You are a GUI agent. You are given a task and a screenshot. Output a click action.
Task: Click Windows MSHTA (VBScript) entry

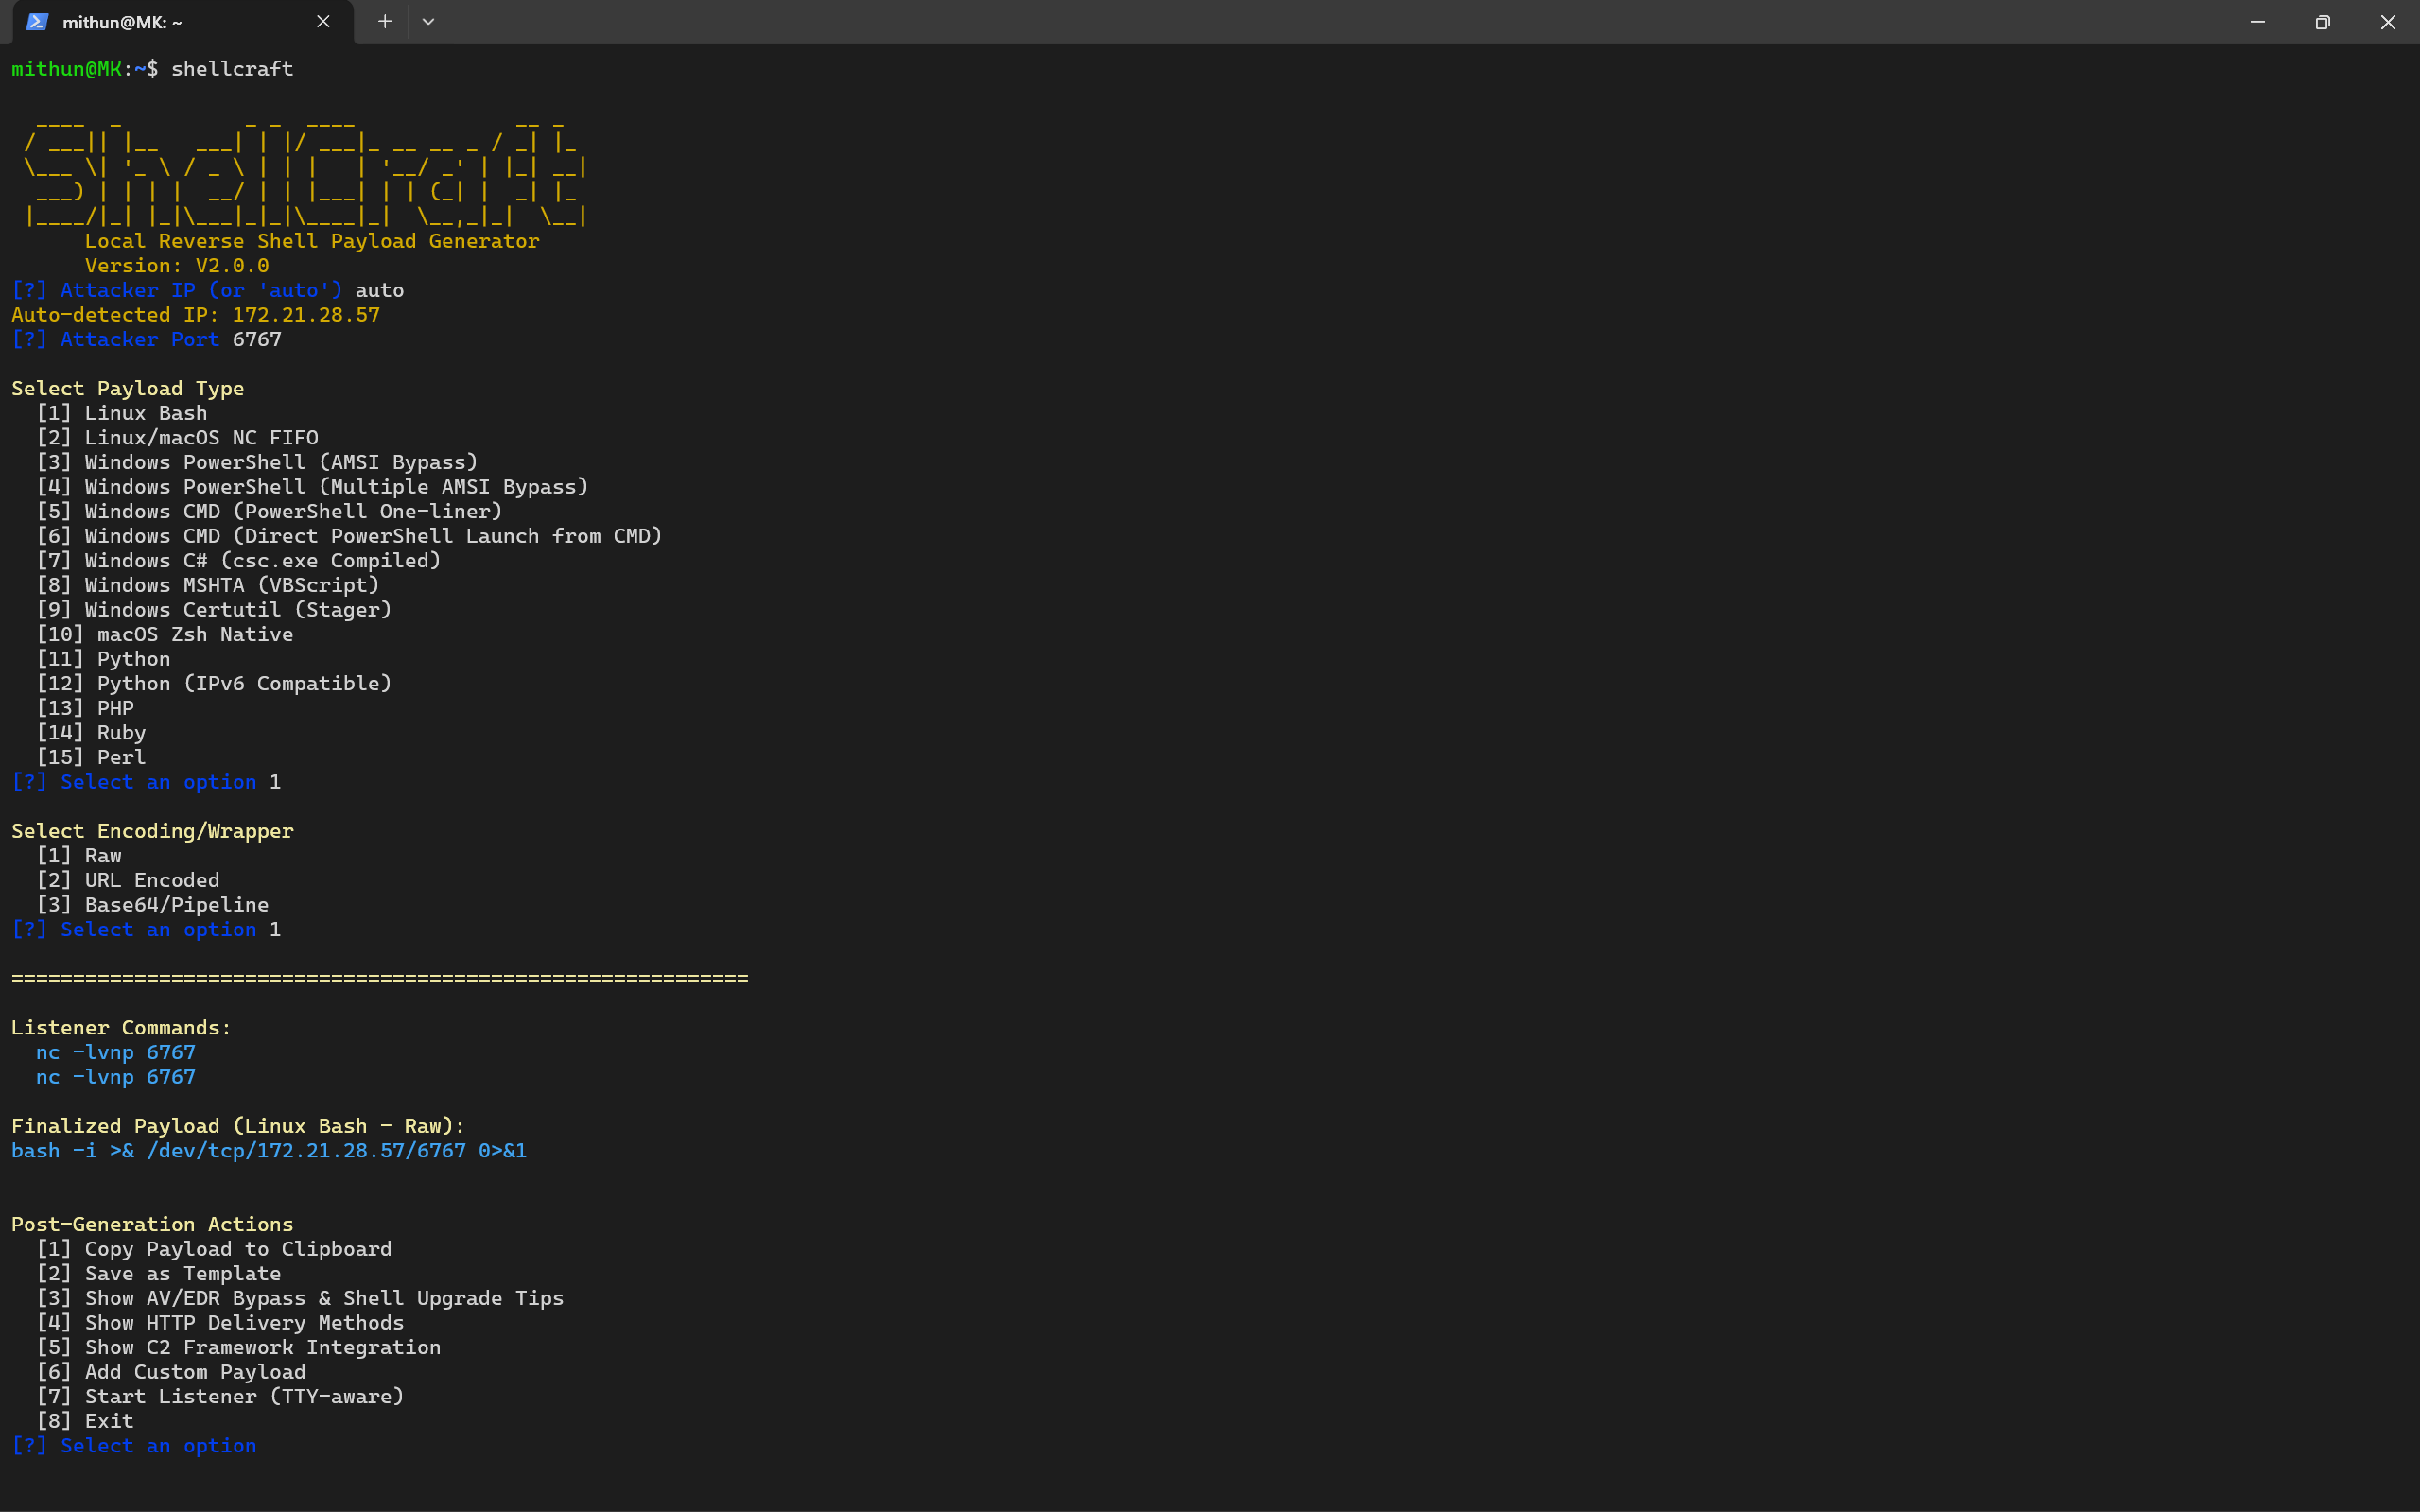[208, 585]
